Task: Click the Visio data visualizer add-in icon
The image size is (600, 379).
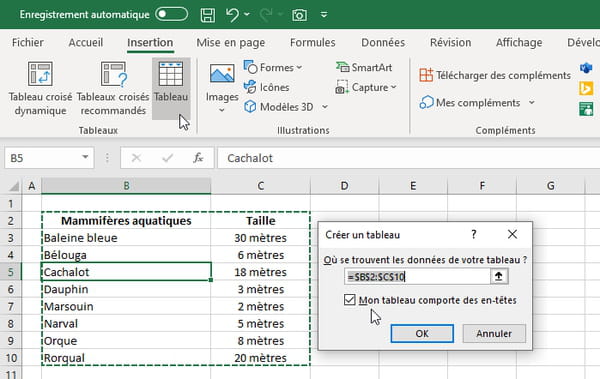Action: 585,68
